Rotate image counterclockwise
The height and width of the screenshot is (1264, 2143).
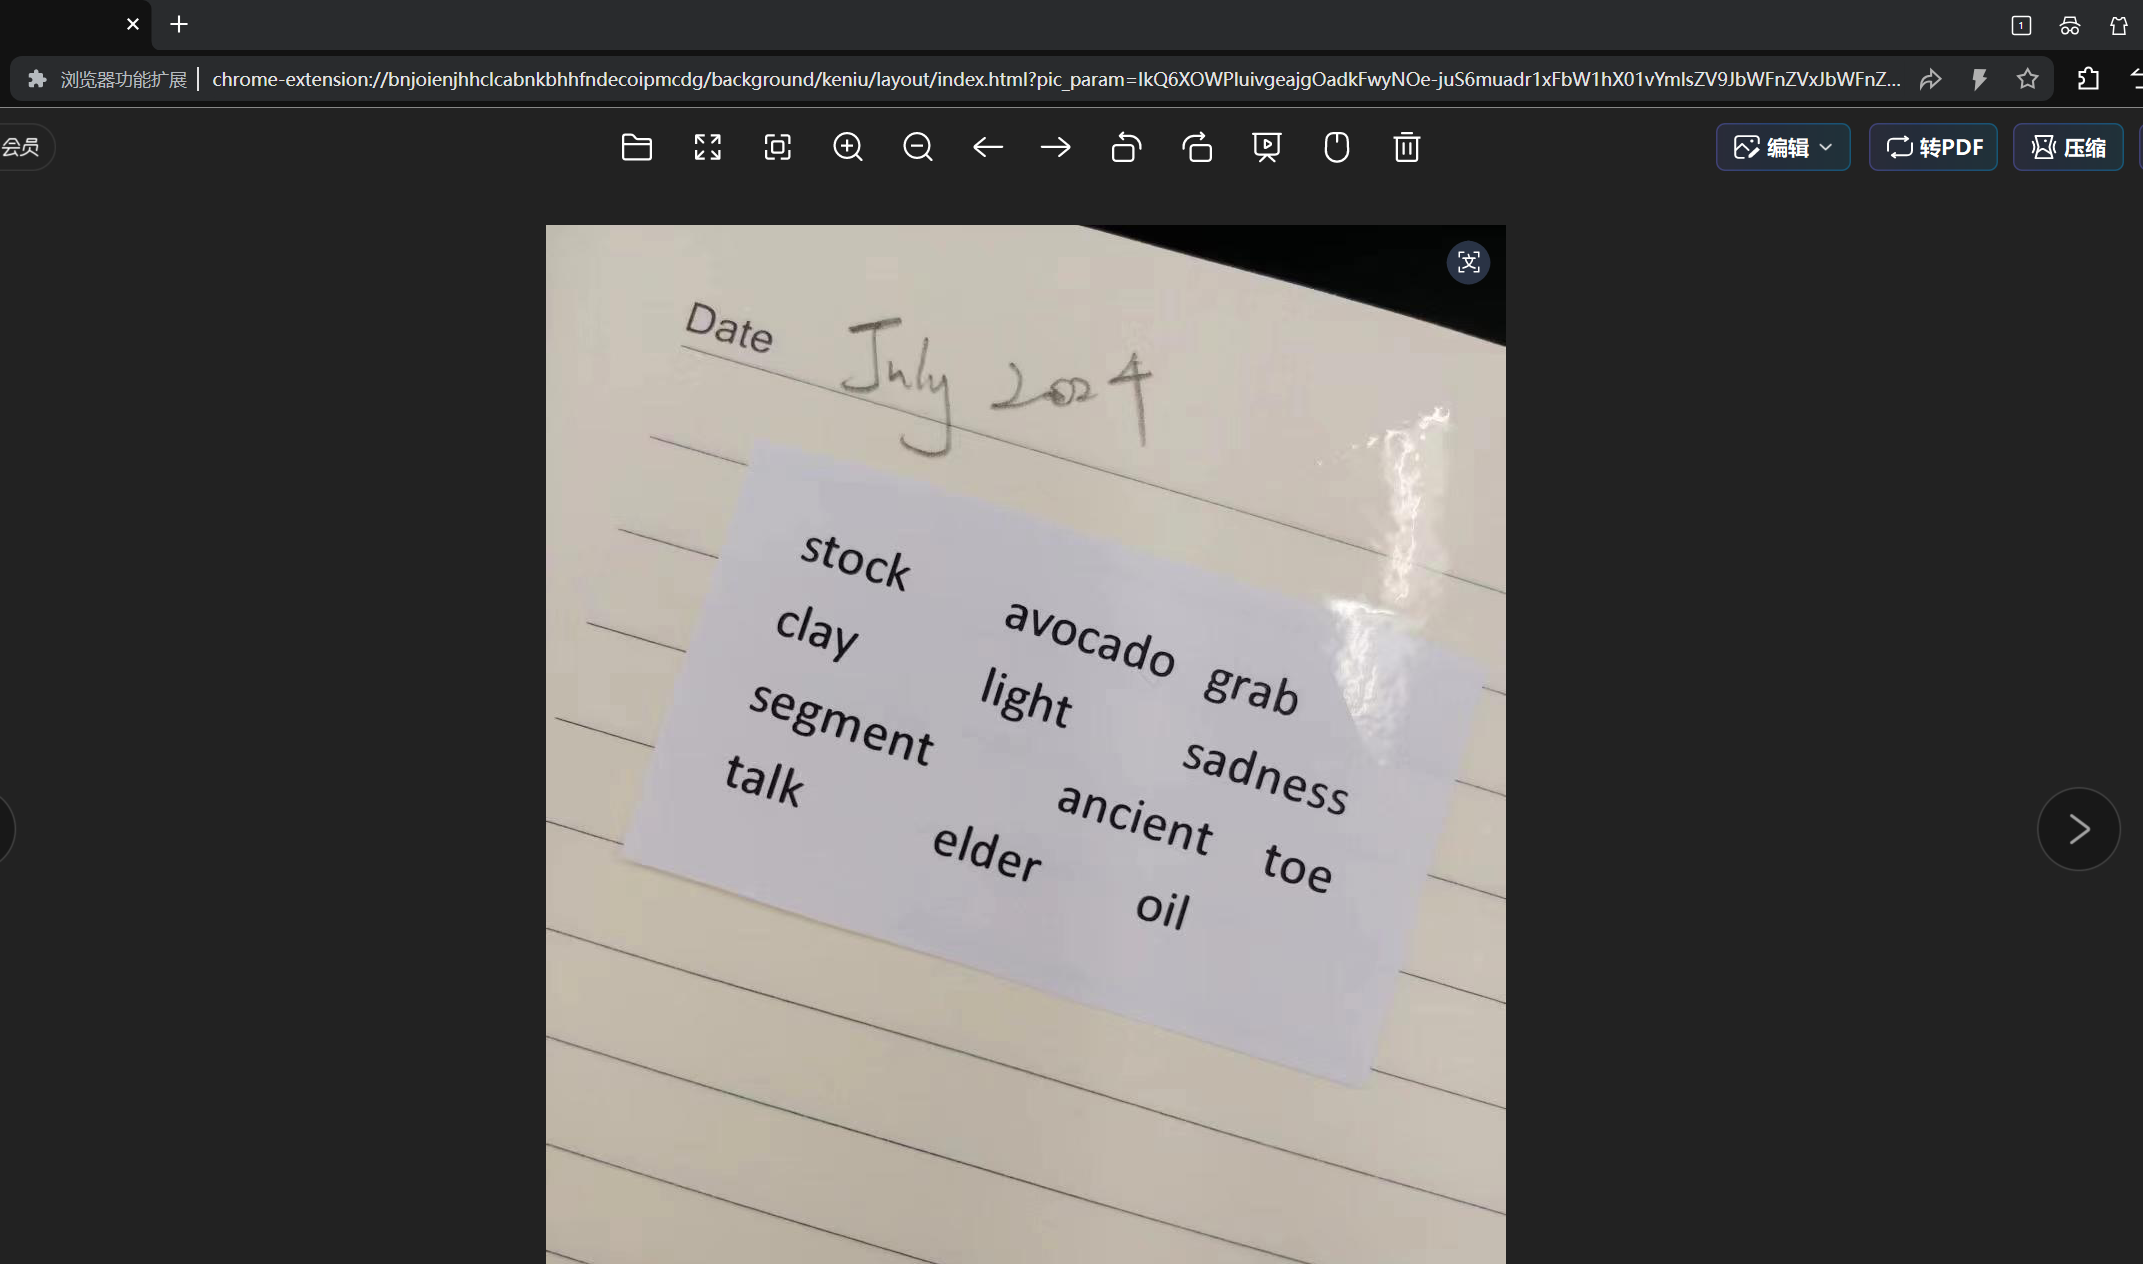click(x=1126, y=148)
